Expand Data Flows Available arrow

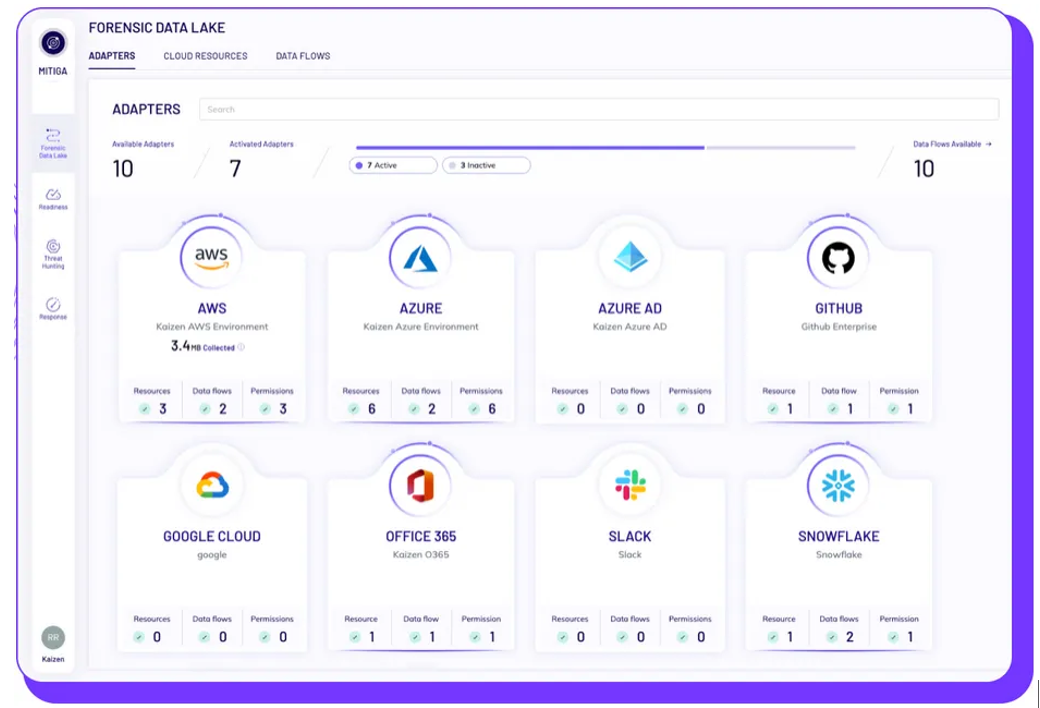tap(988, 144)
